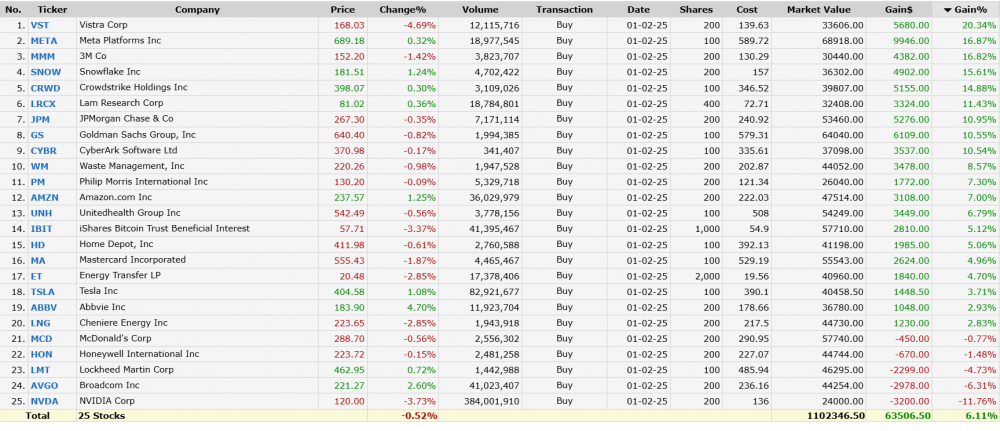Select the AMZN ticker link
The width and height of the screenshot is (1000, 431).
point(44,197)
